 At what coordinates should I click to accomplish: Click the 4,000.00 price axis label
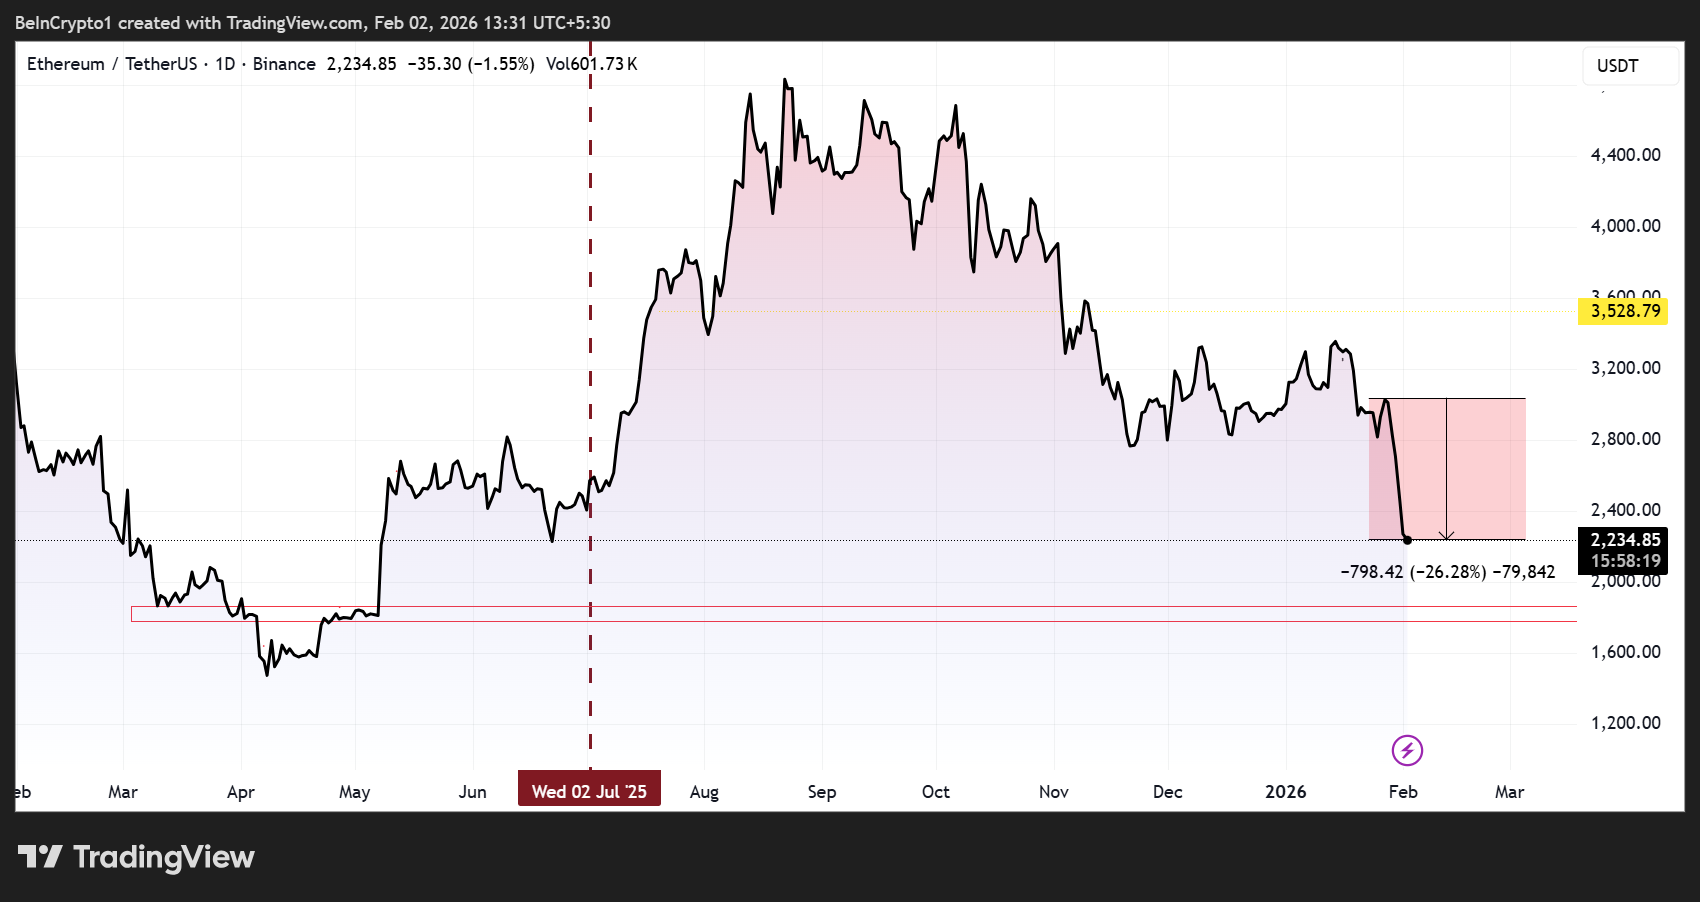1625,226
